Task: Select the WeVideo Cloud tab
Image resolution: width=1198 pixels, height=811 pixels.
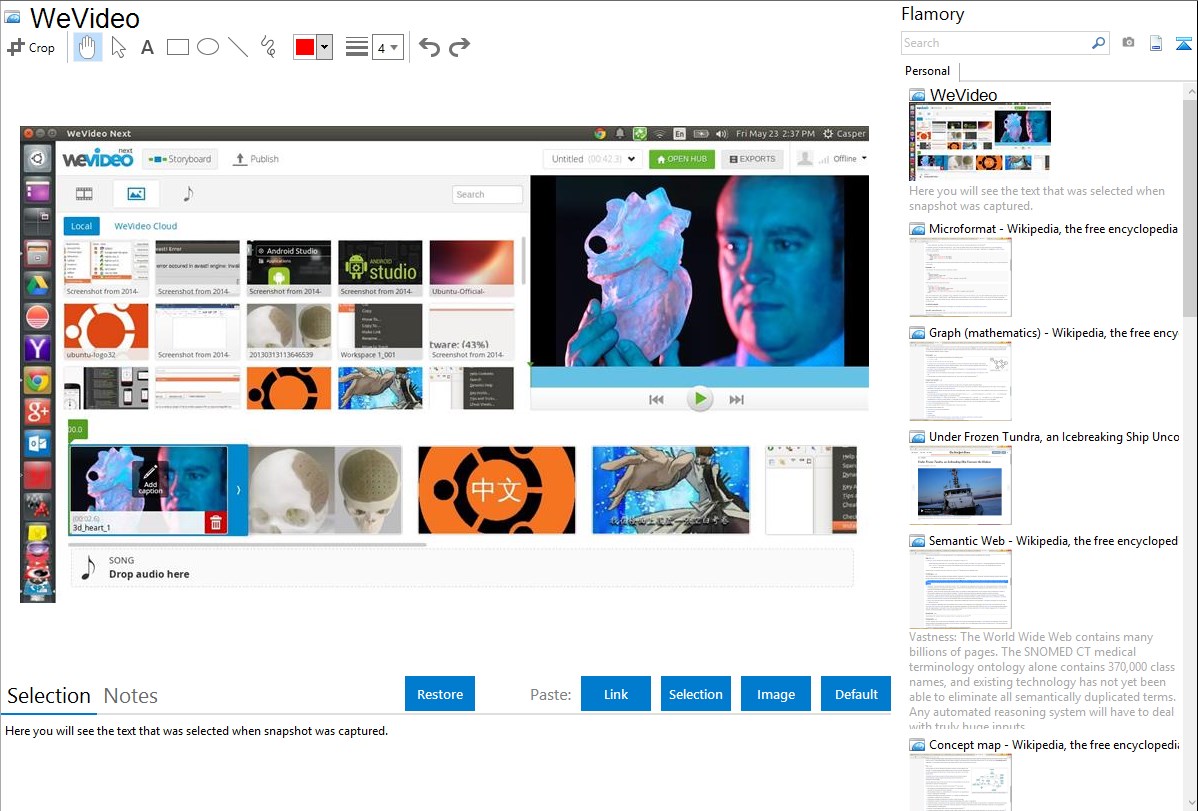Action: tap(145, 226)
